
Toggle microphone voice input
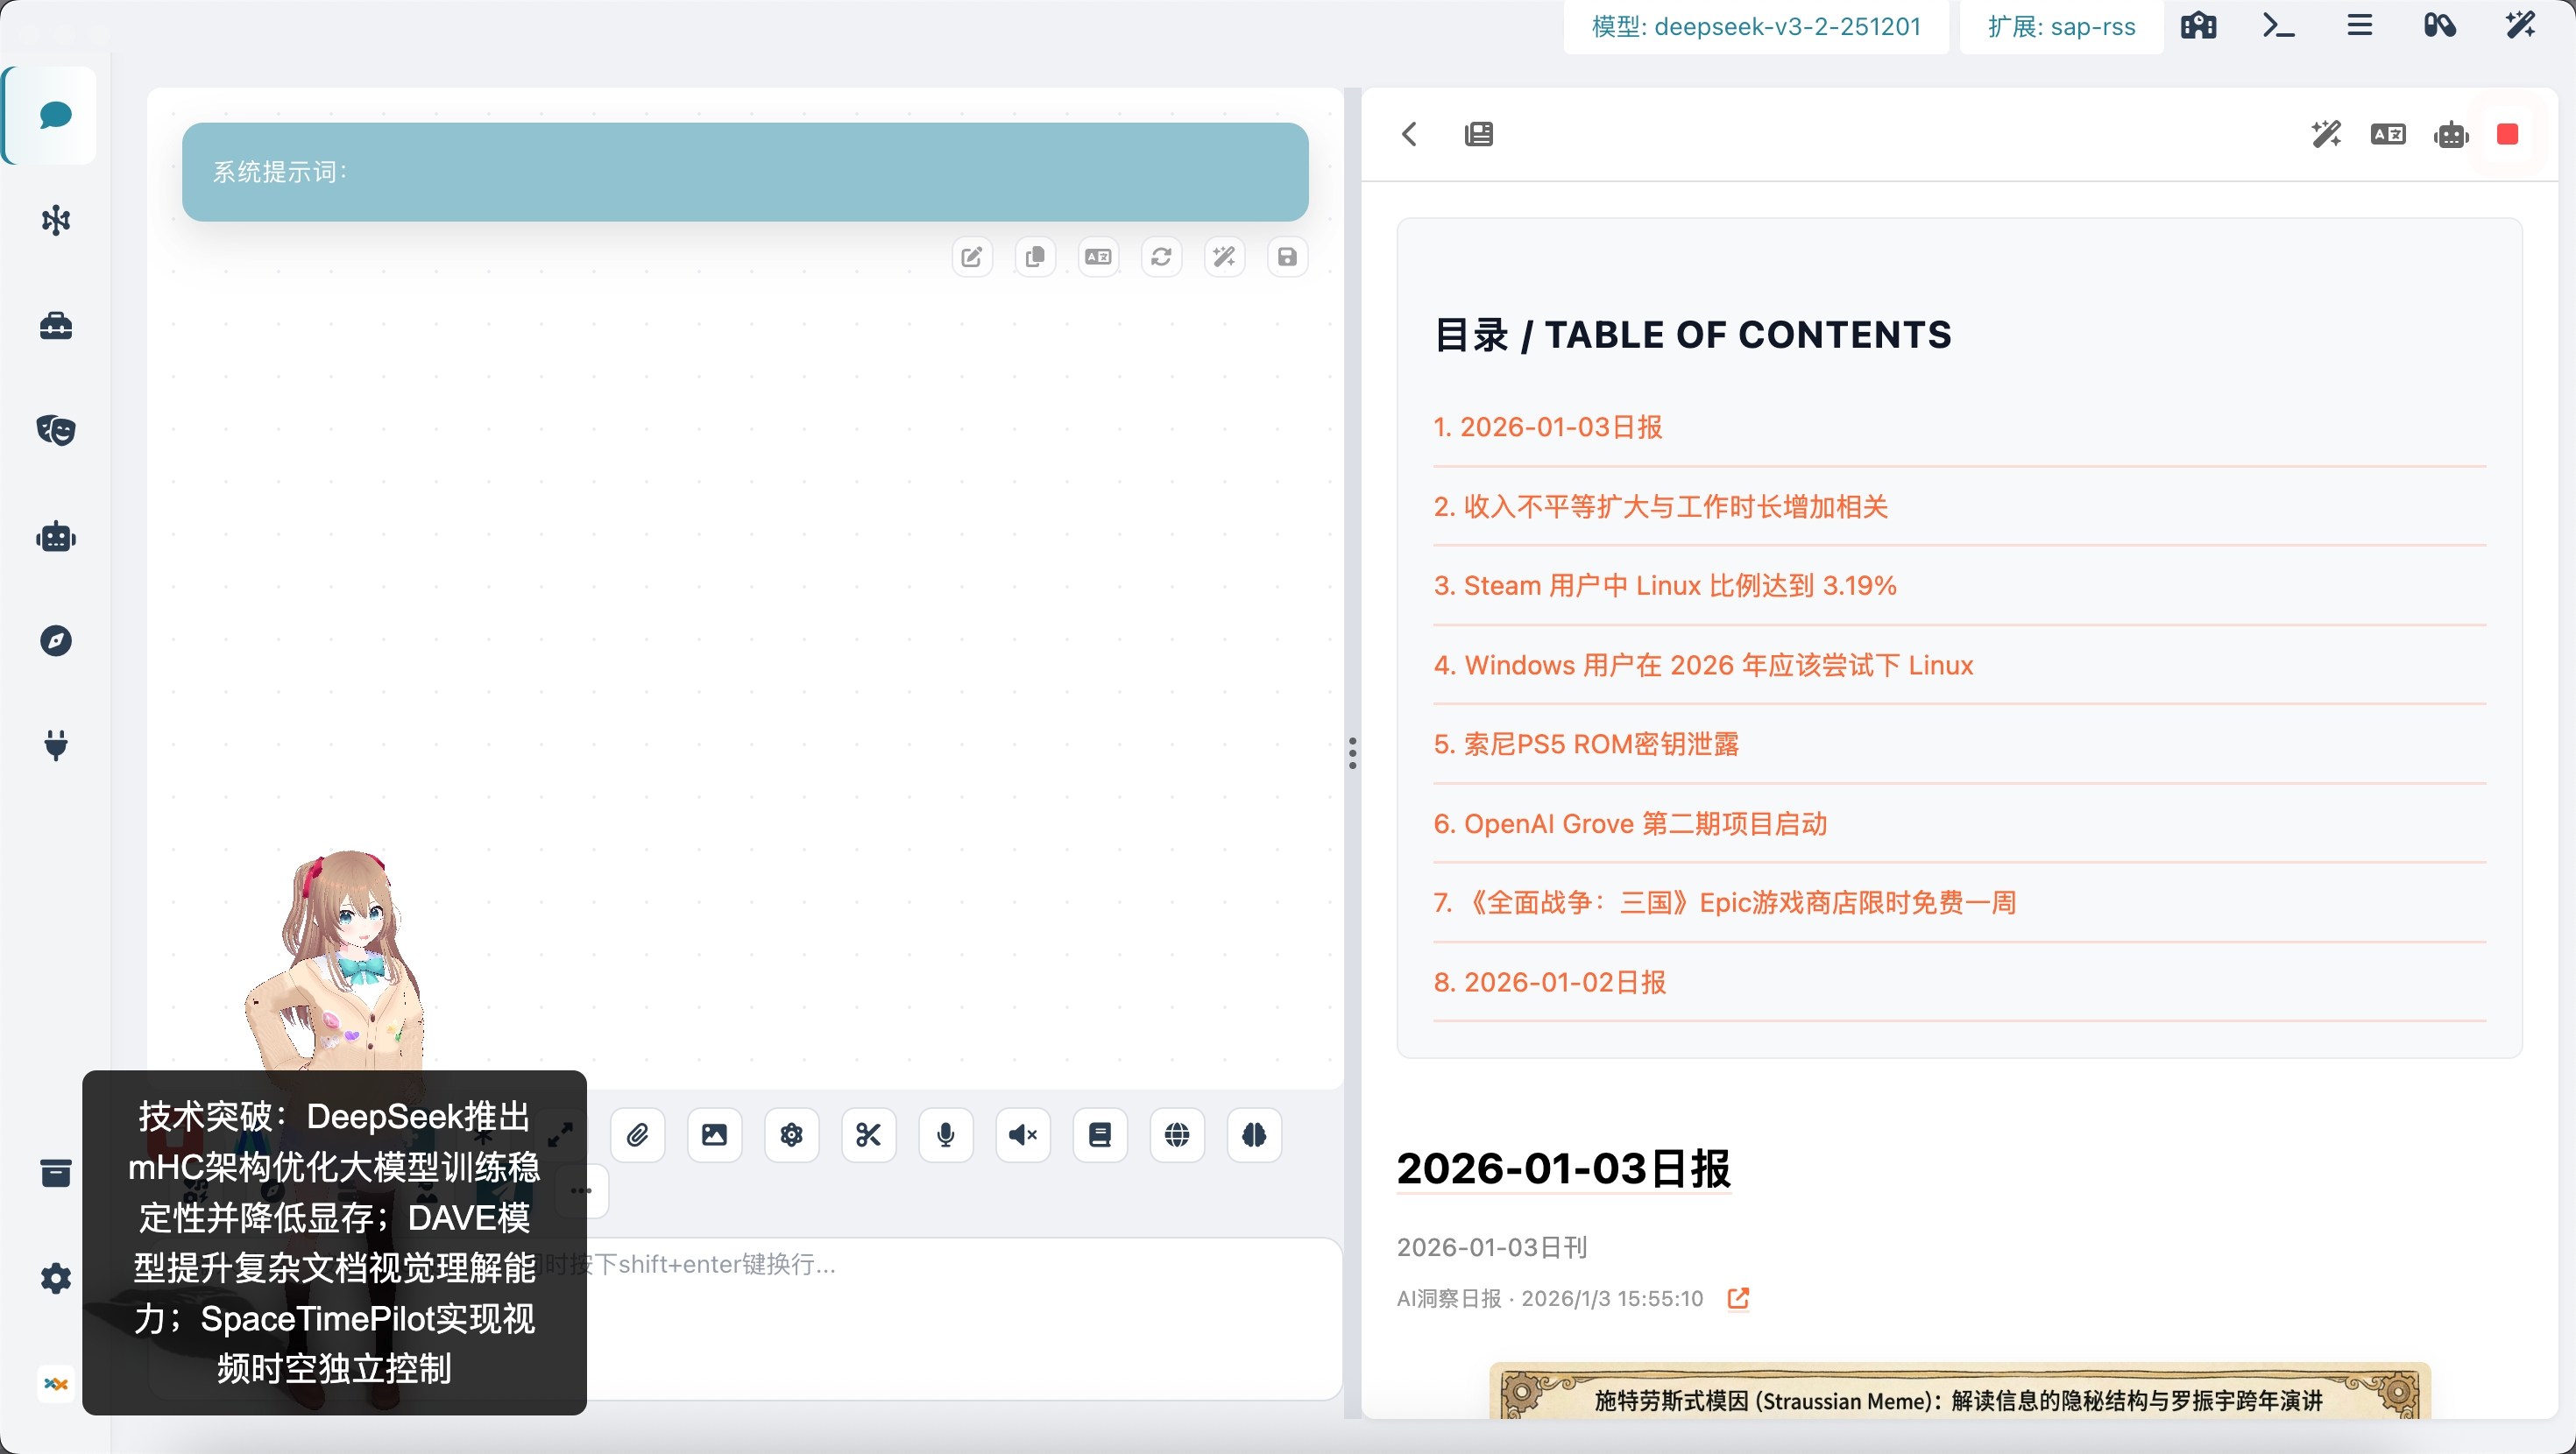[946, 1135]
